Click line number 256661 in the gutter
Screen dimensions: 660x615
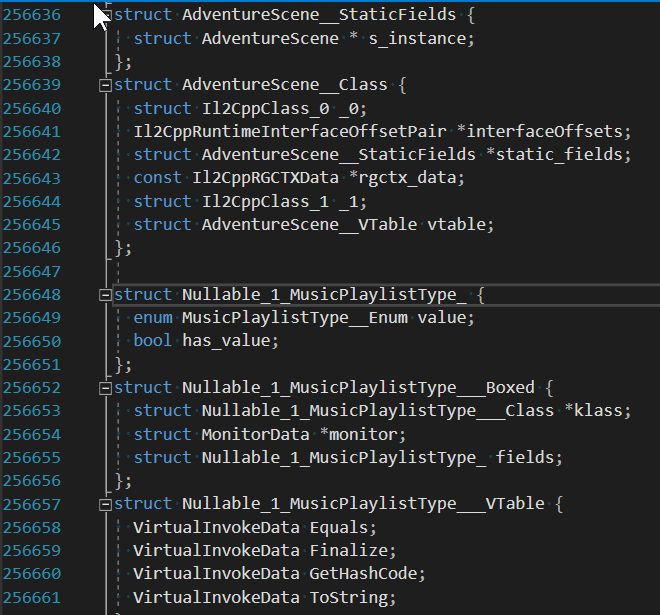pos(45,598)
